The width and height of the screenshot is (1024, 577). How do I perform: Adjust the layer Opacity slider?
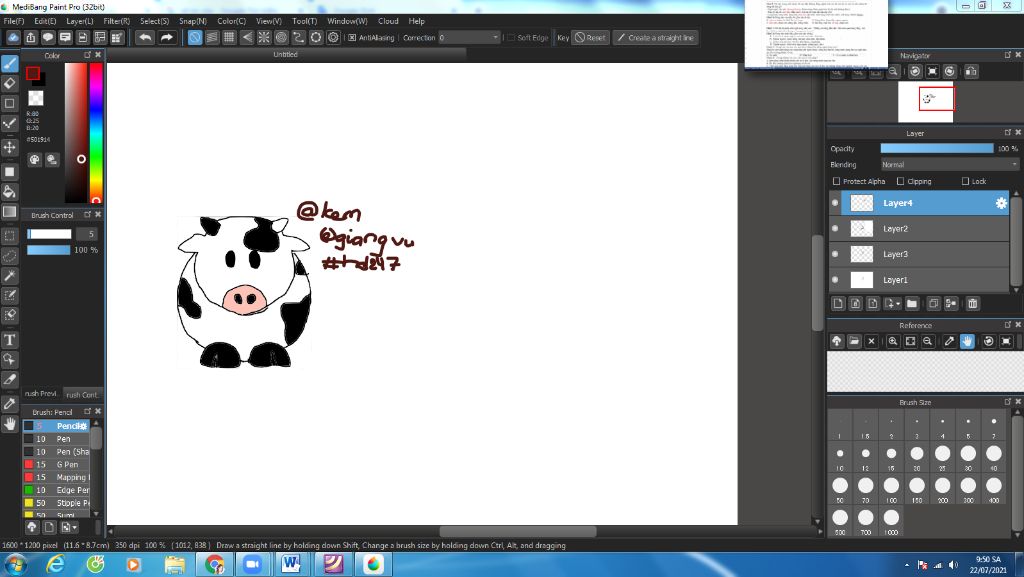[x=936, y=149]
